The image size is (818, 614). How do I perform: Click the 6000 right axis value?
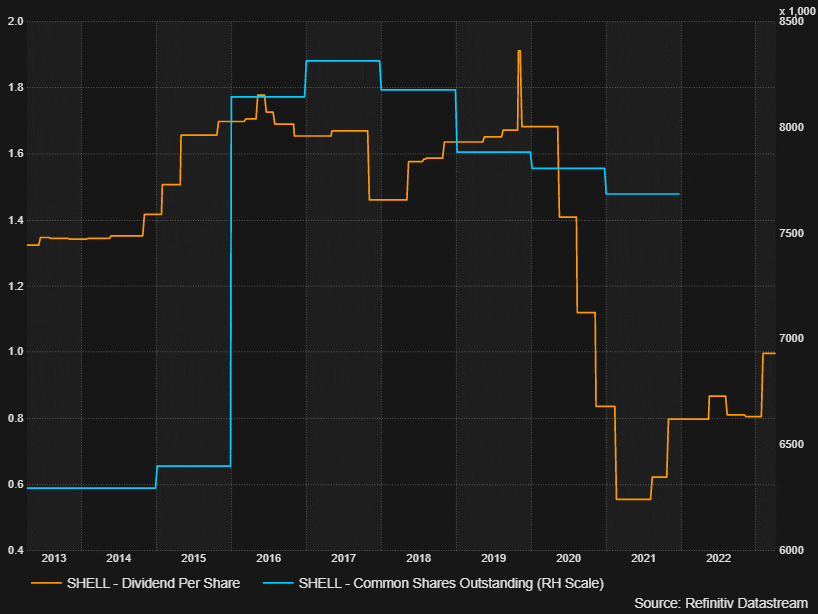[x=791, y=550]
